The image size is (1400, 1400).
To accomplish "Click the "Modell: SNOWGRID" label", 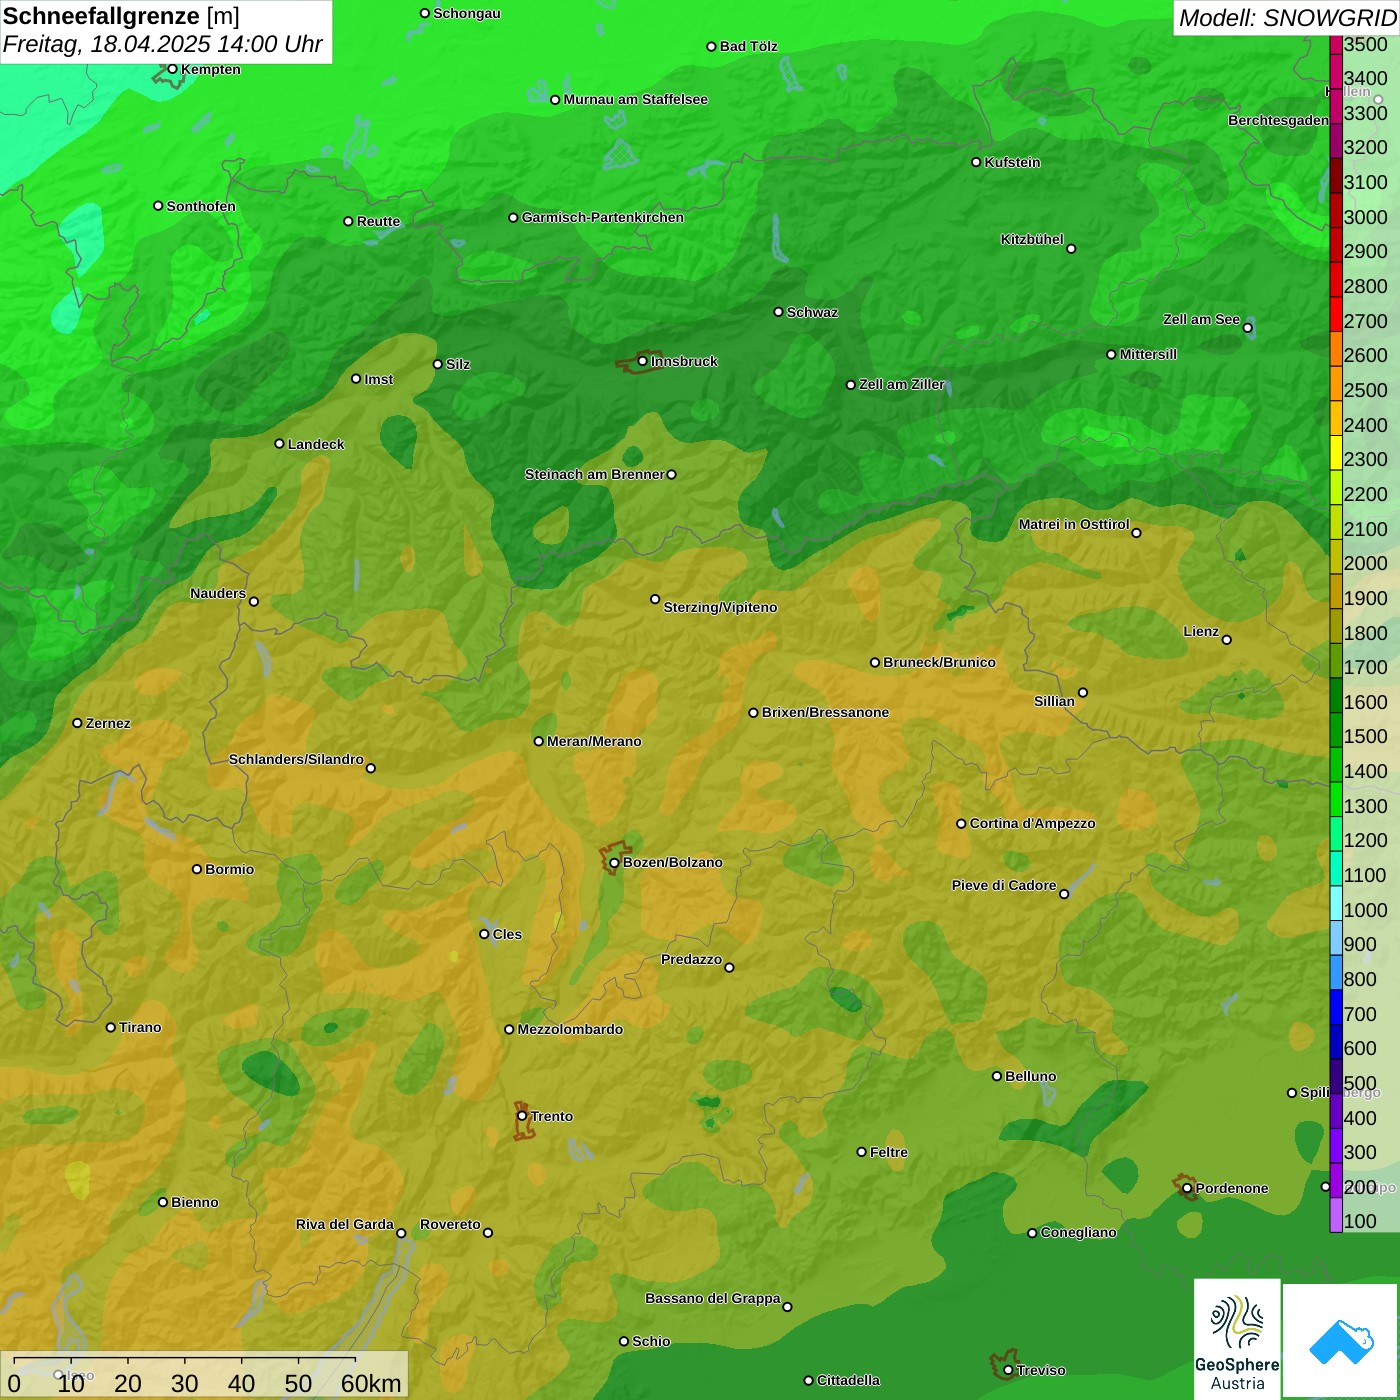I will tap(1287, 18).
